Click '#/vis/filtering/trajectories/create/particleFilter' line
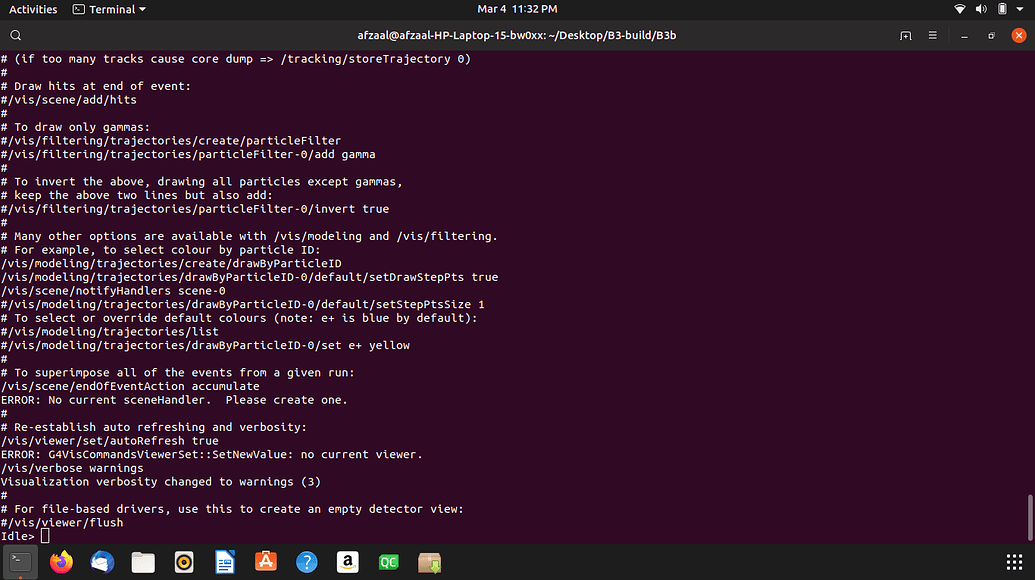 pyautogui.click(x=171, y=141)
